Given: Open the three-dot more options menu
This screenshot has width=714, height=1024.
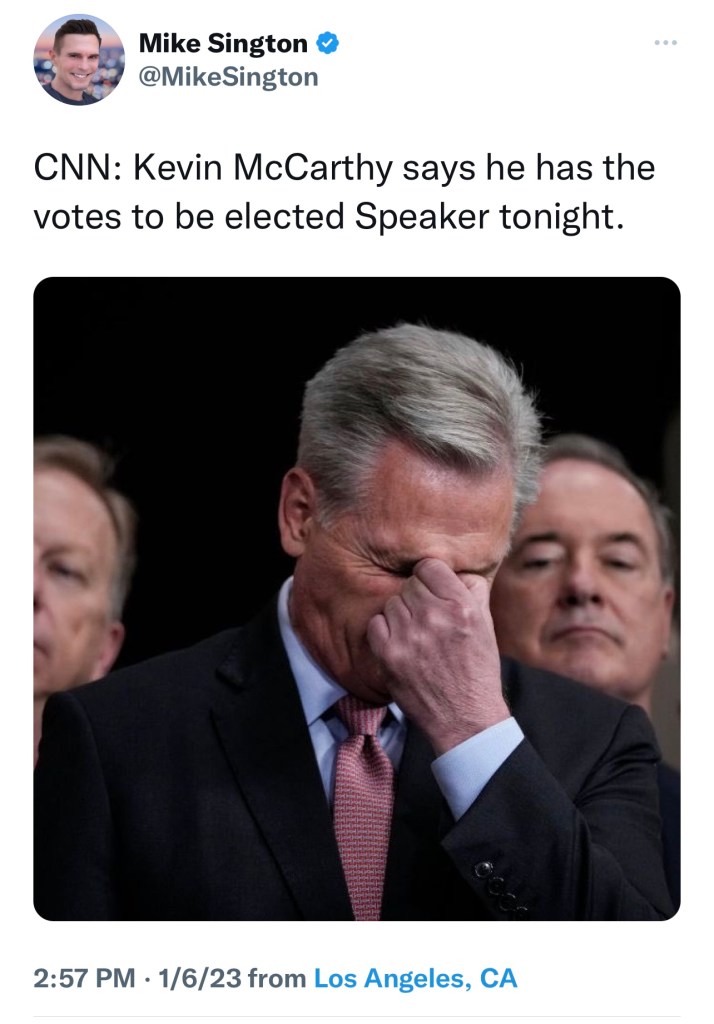Looking at the screenshot, I should click(665, 43).
